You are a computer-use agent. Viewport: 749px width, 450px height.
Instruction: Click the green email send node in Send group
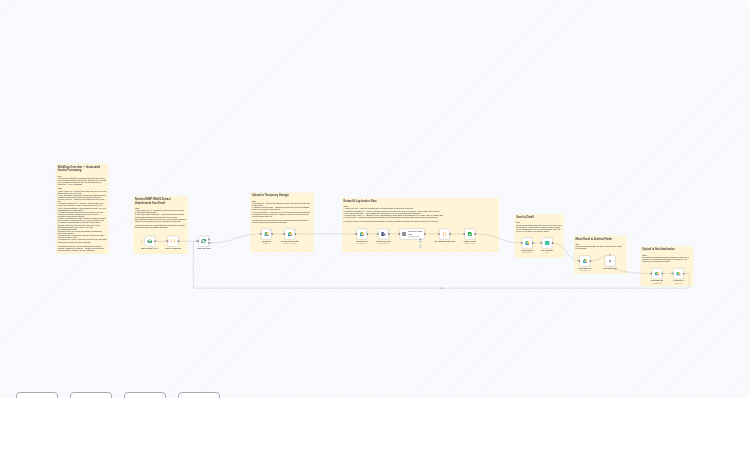[x=547, y=243]
